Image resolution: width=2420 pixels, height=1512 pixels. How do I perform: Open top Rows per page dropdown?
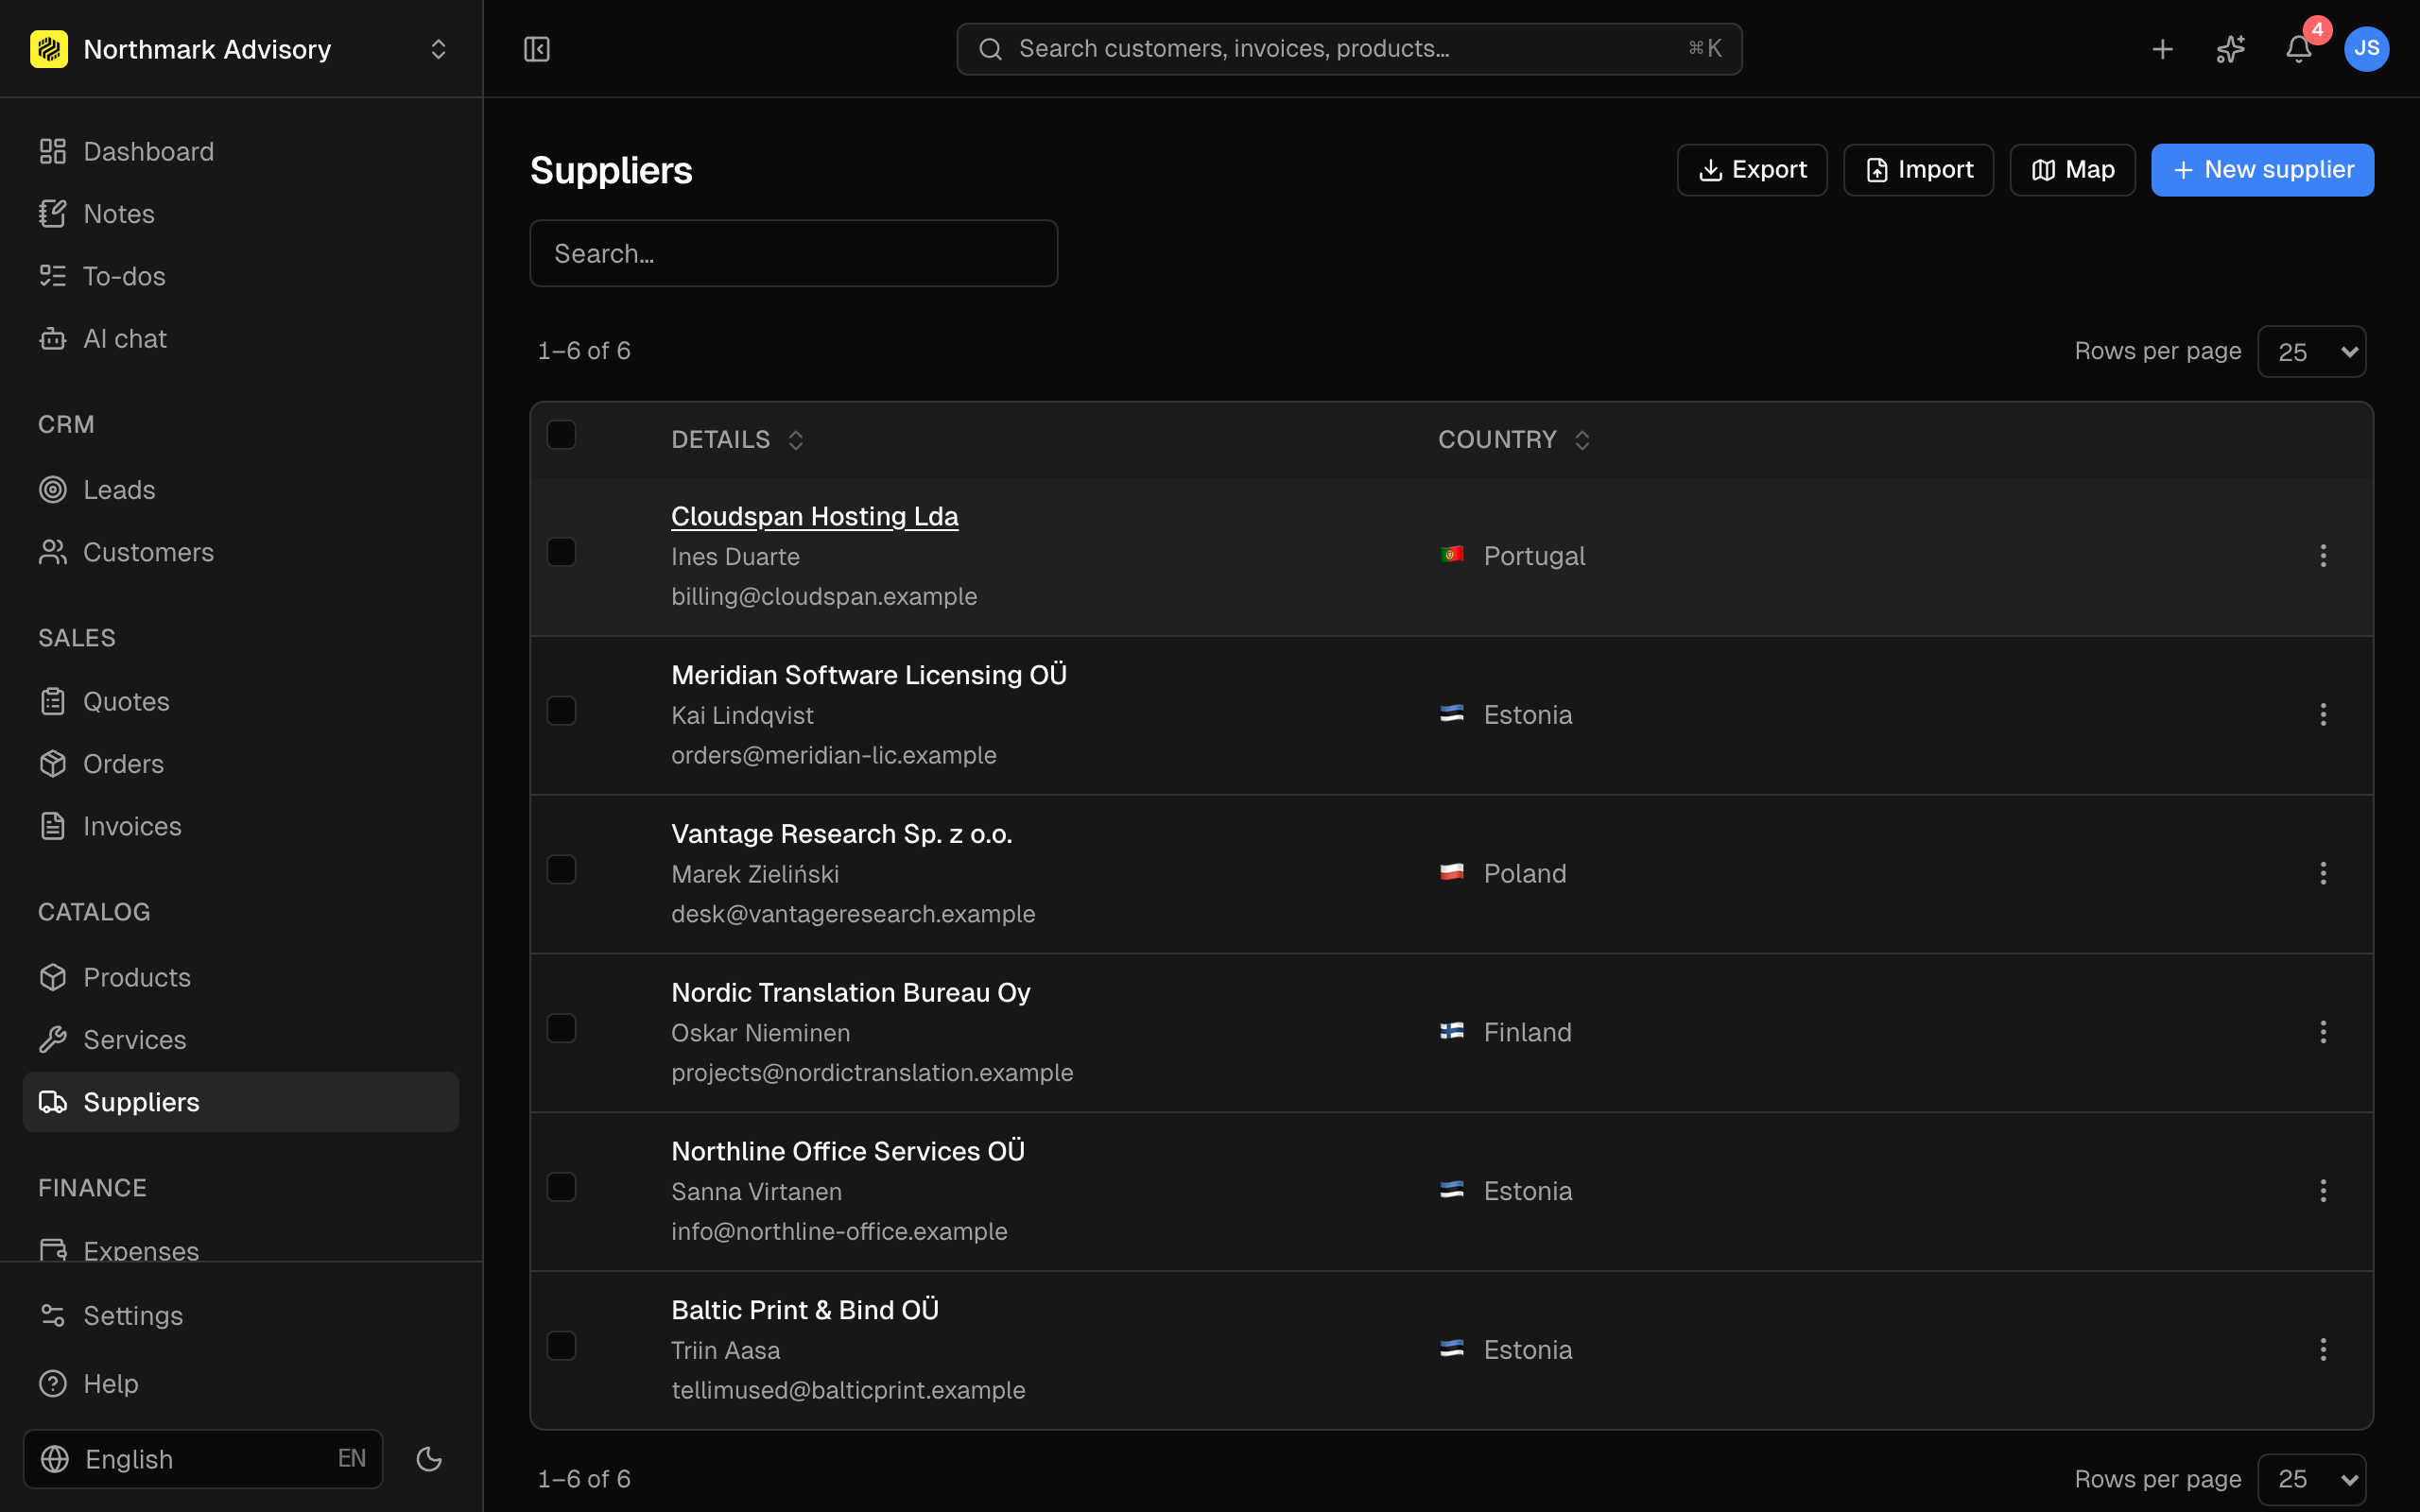(x=2311, y=351)
